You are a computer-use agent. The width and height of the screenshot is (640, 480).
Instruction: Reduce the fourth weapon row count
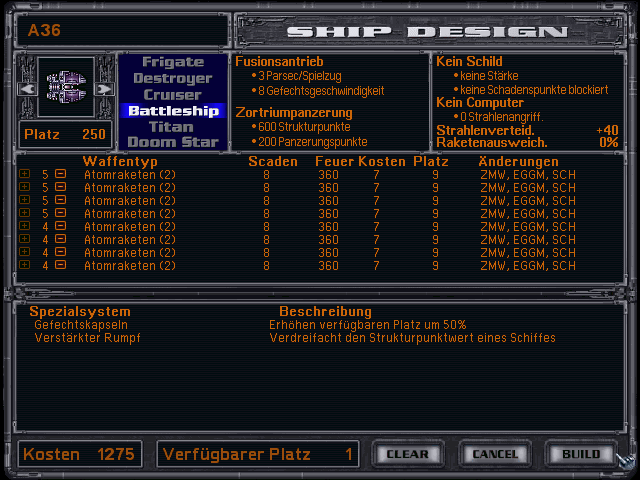pos(60,213)
